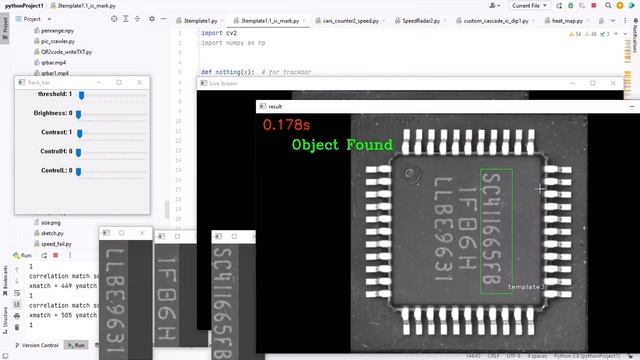
Task: Go to previous highlighted problem arrow
Action: (616, 34)
